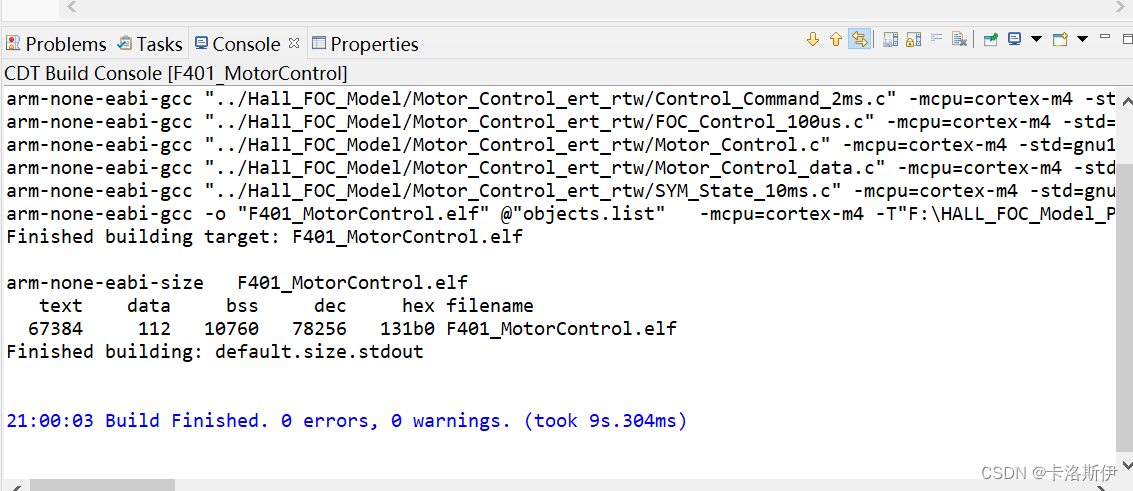Viewport: 1133px width, 491px height.
Task: Click the Open Console icon
Action: (x=1060, y=40)
